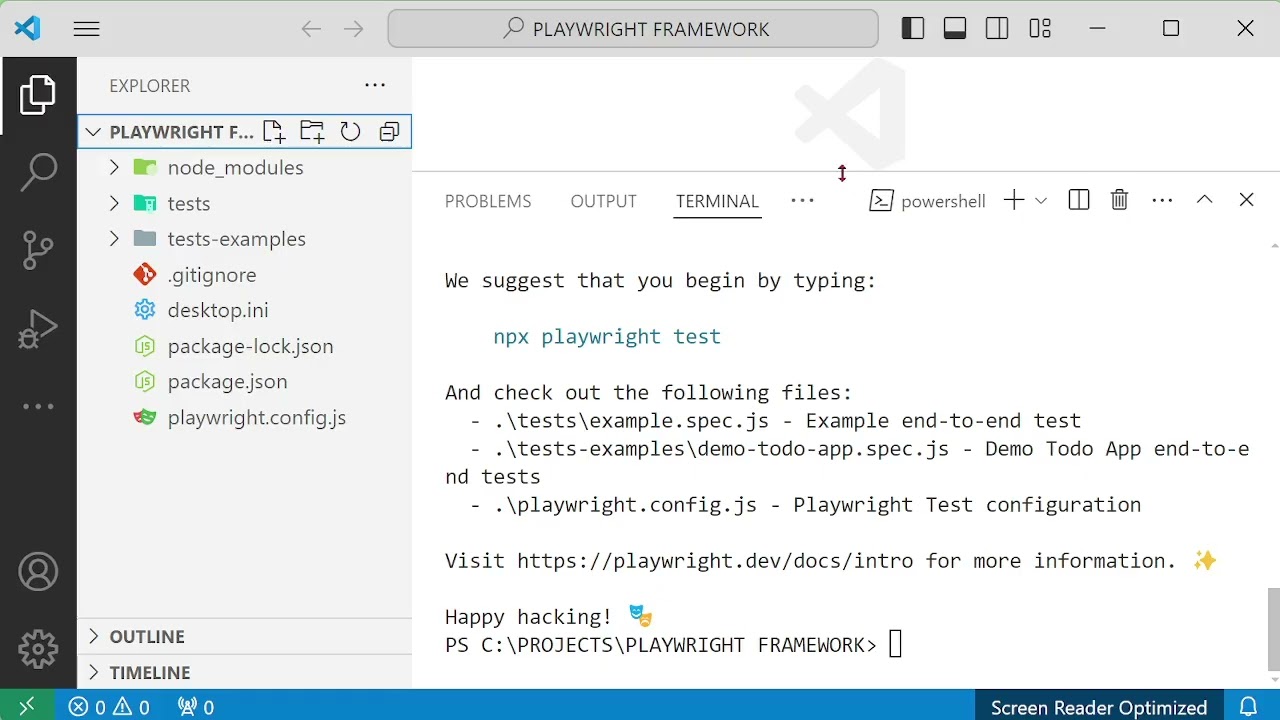Open the terminal launch profile dropdown
1280x720 pixels.
(1041, 200)
